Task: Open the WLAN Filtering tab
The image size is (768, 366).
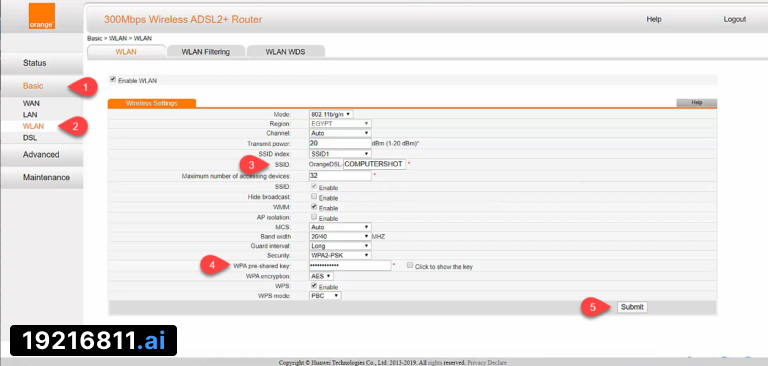Action: pyautogui.click(x=206, y=51)
